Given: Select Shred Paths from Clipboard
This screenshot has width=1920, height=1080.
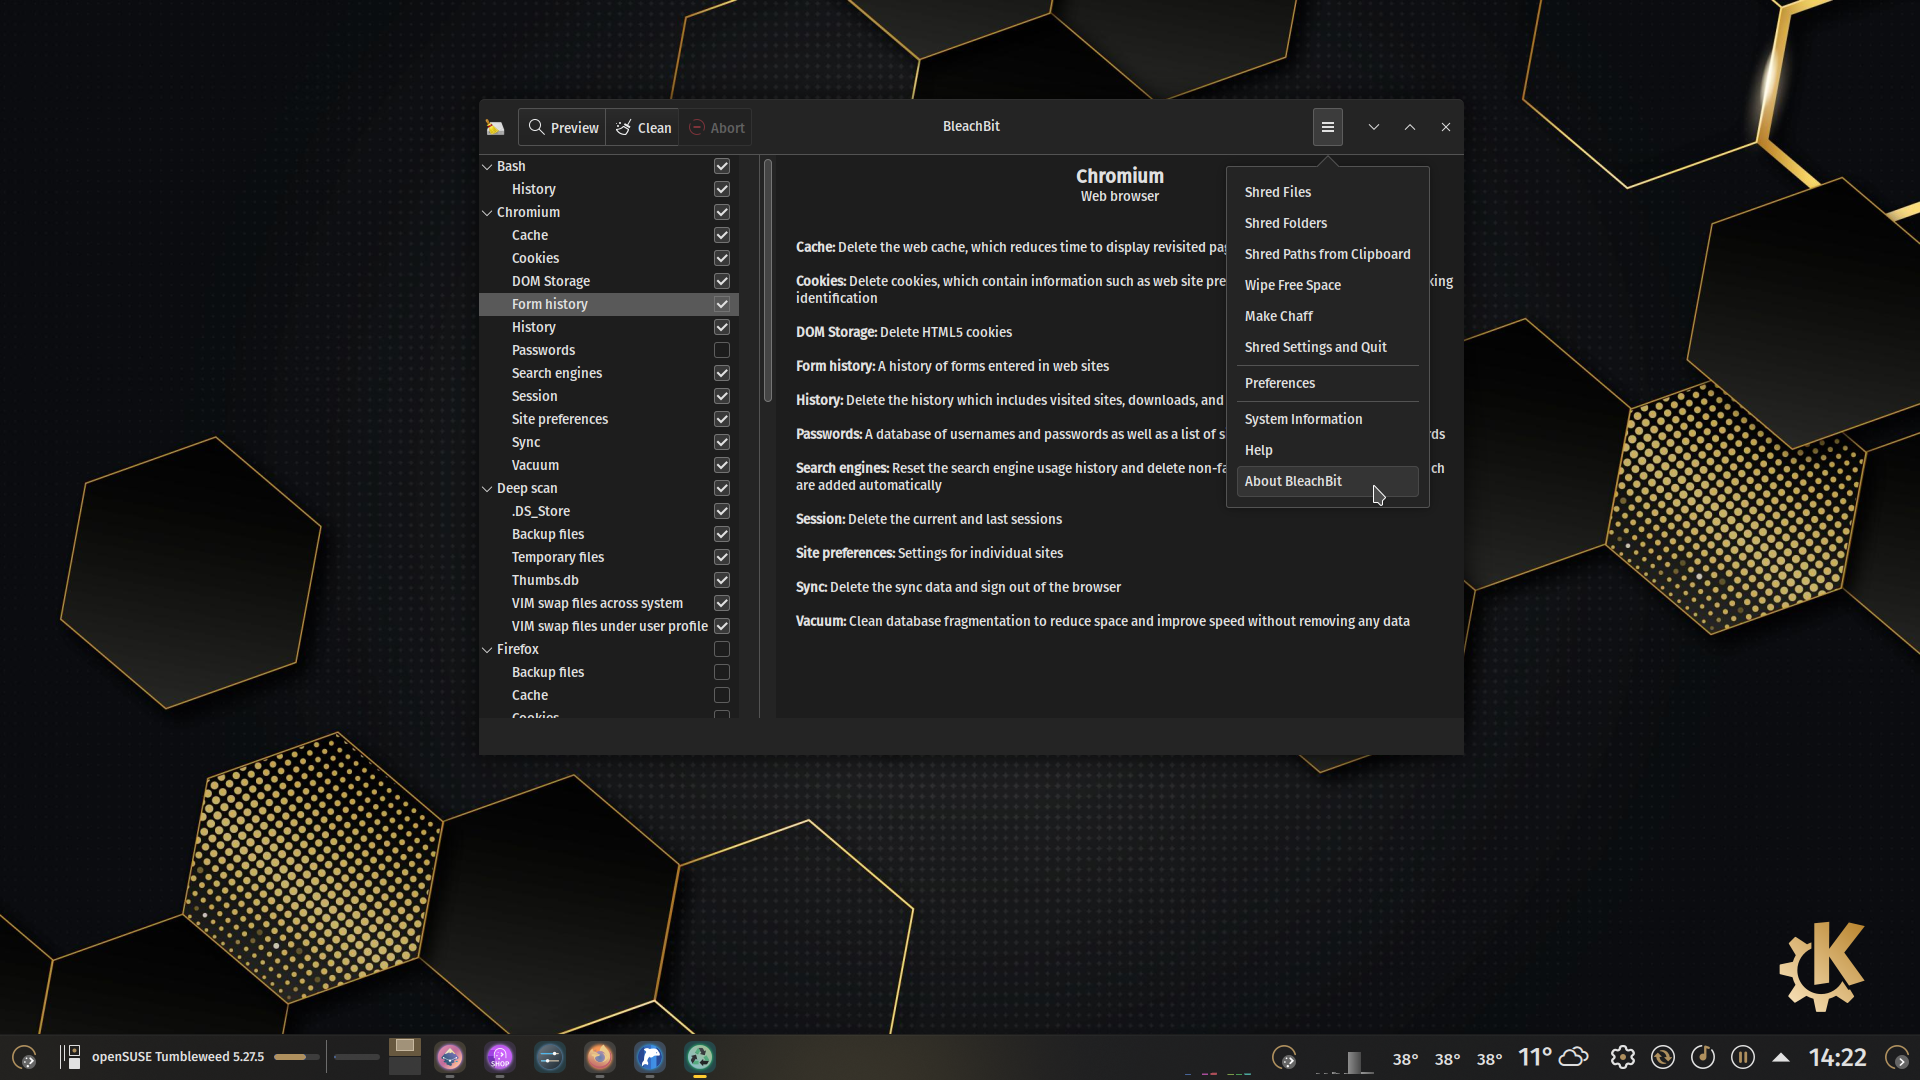Looking at the screenshot, I should tap(1327, 254).
